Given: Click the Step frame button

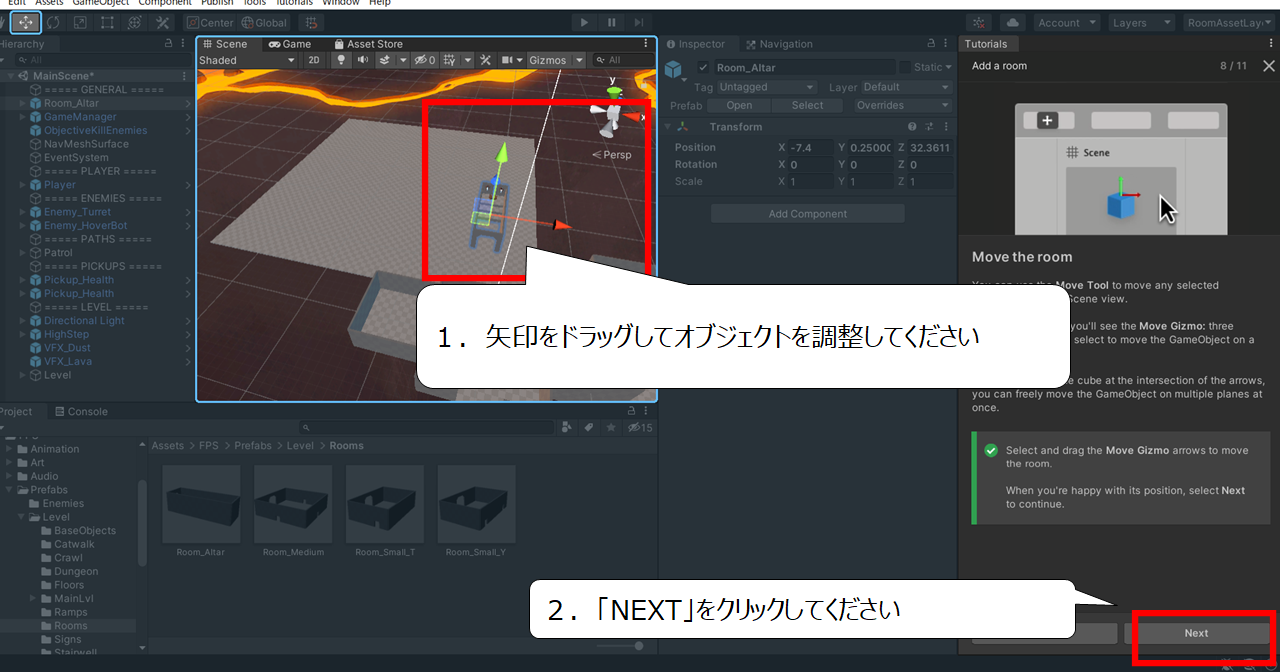Looking at the screenshot, I should click(639, 22).
